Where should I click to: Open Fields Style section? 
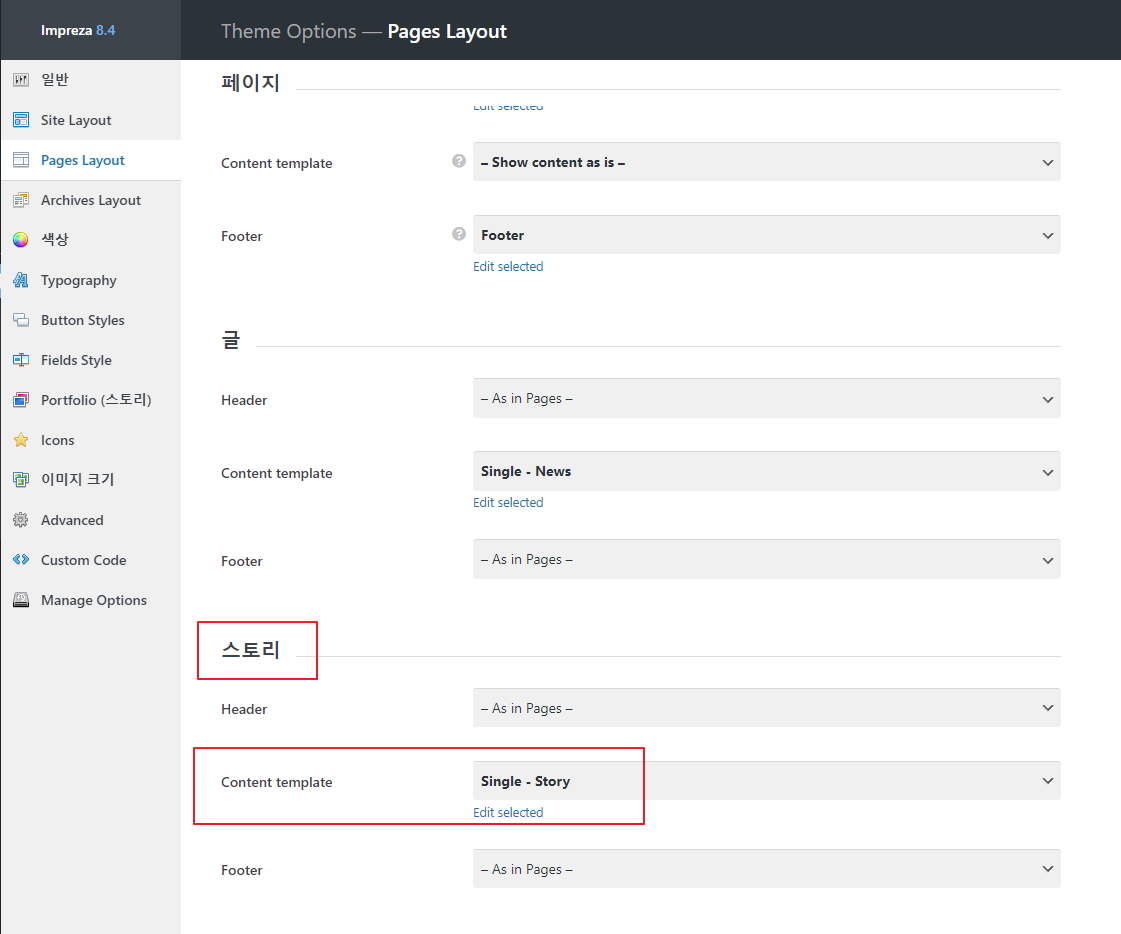coord(91,360)
